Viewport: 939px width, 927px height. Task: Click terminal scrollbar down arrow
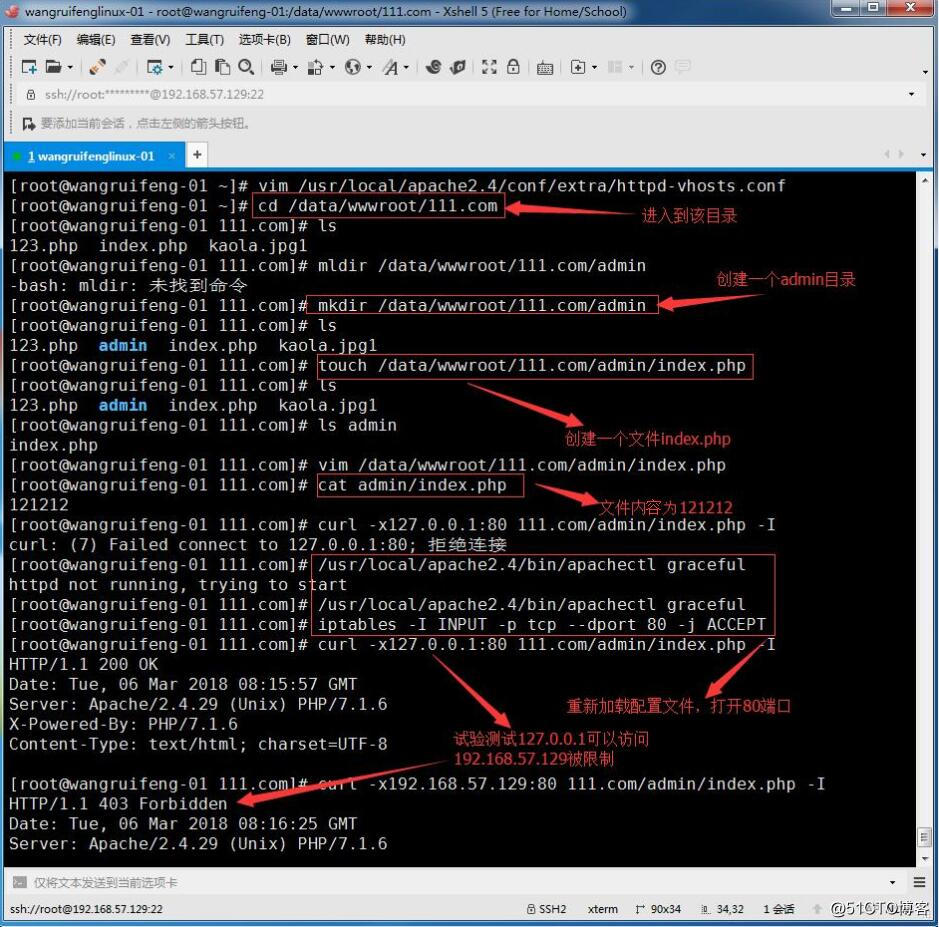tap(925, 859)
